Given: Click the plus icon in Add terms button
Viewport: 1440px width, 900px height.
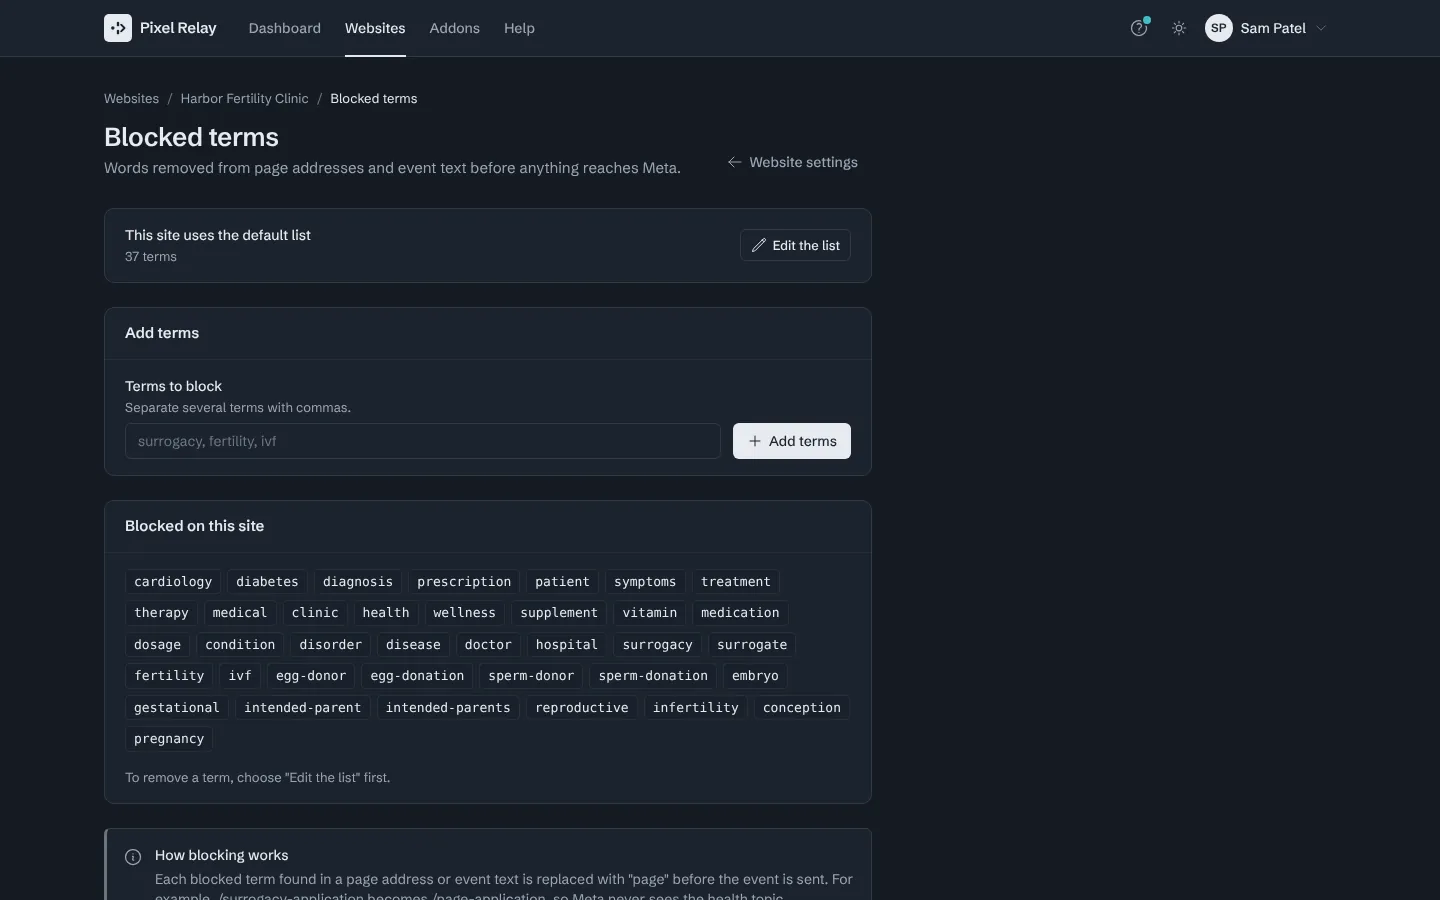Looking at the screenshot, I should click(755, 441).
